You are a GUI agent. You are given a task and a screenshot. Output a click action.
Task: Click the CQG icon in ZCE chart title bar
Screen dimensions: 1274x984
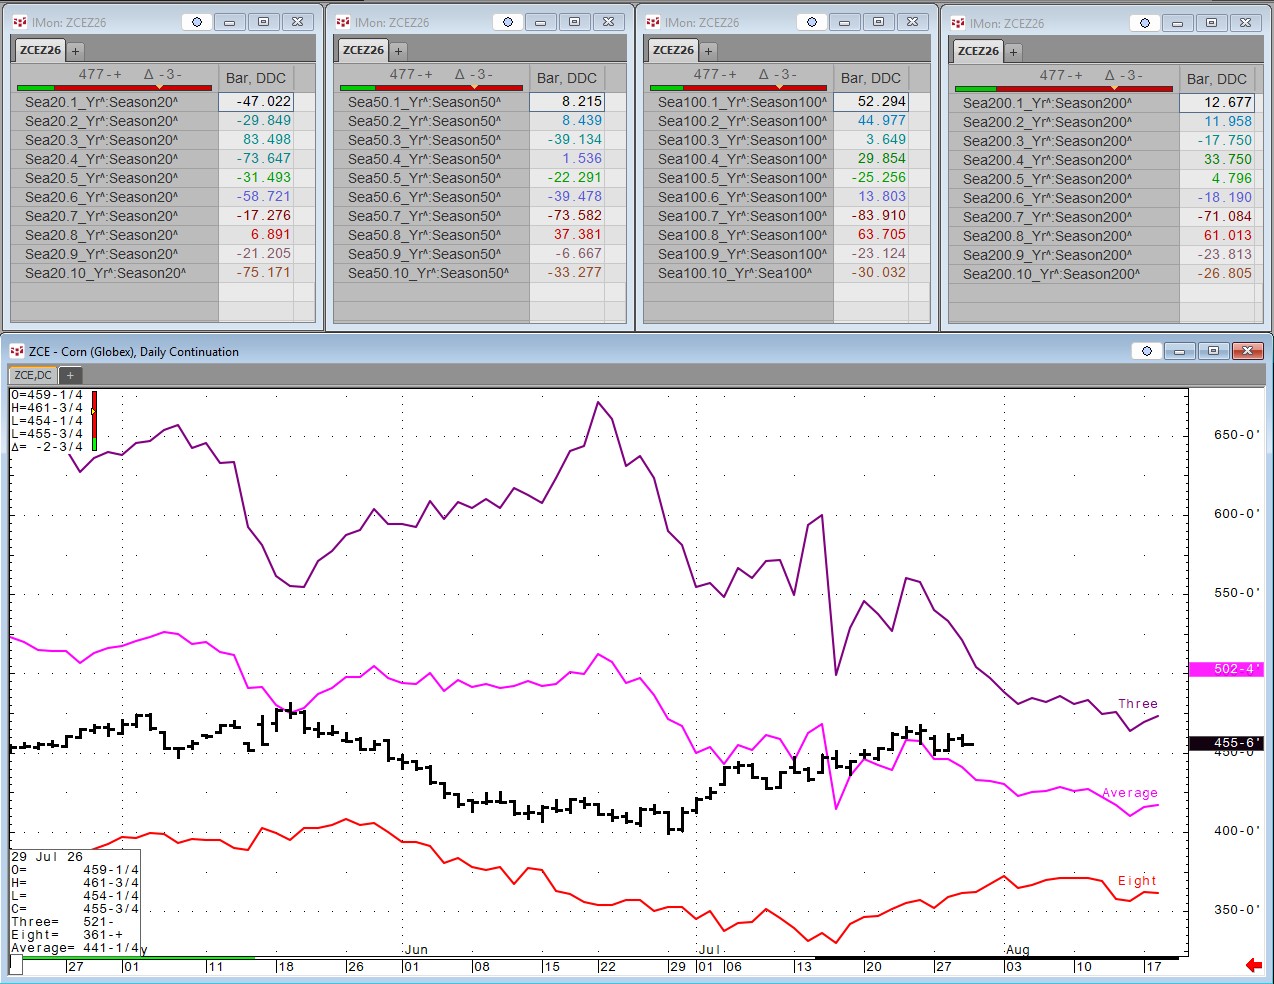(x=16, y=351)
